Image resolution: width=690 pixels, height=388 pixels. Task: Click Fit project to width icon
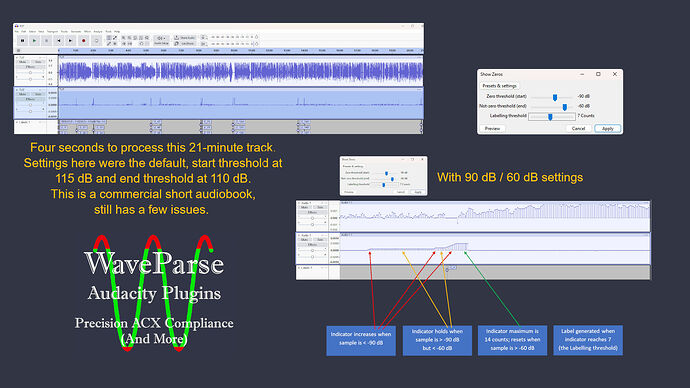pyautogui.click(x=141, y=38)
